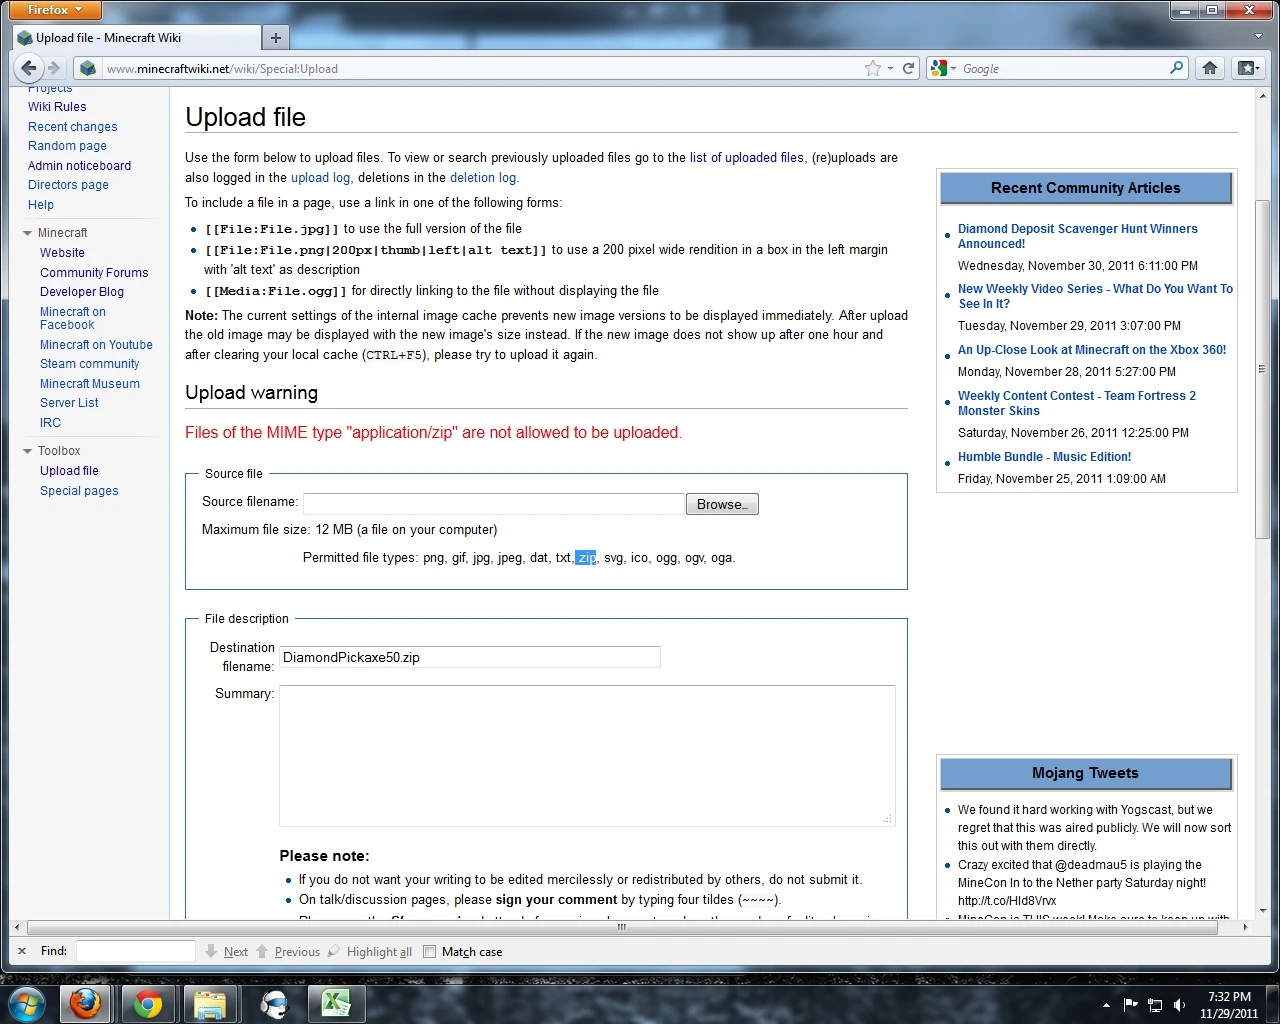
Task: Click Next in the Find bar
Action: coord(227,952)
